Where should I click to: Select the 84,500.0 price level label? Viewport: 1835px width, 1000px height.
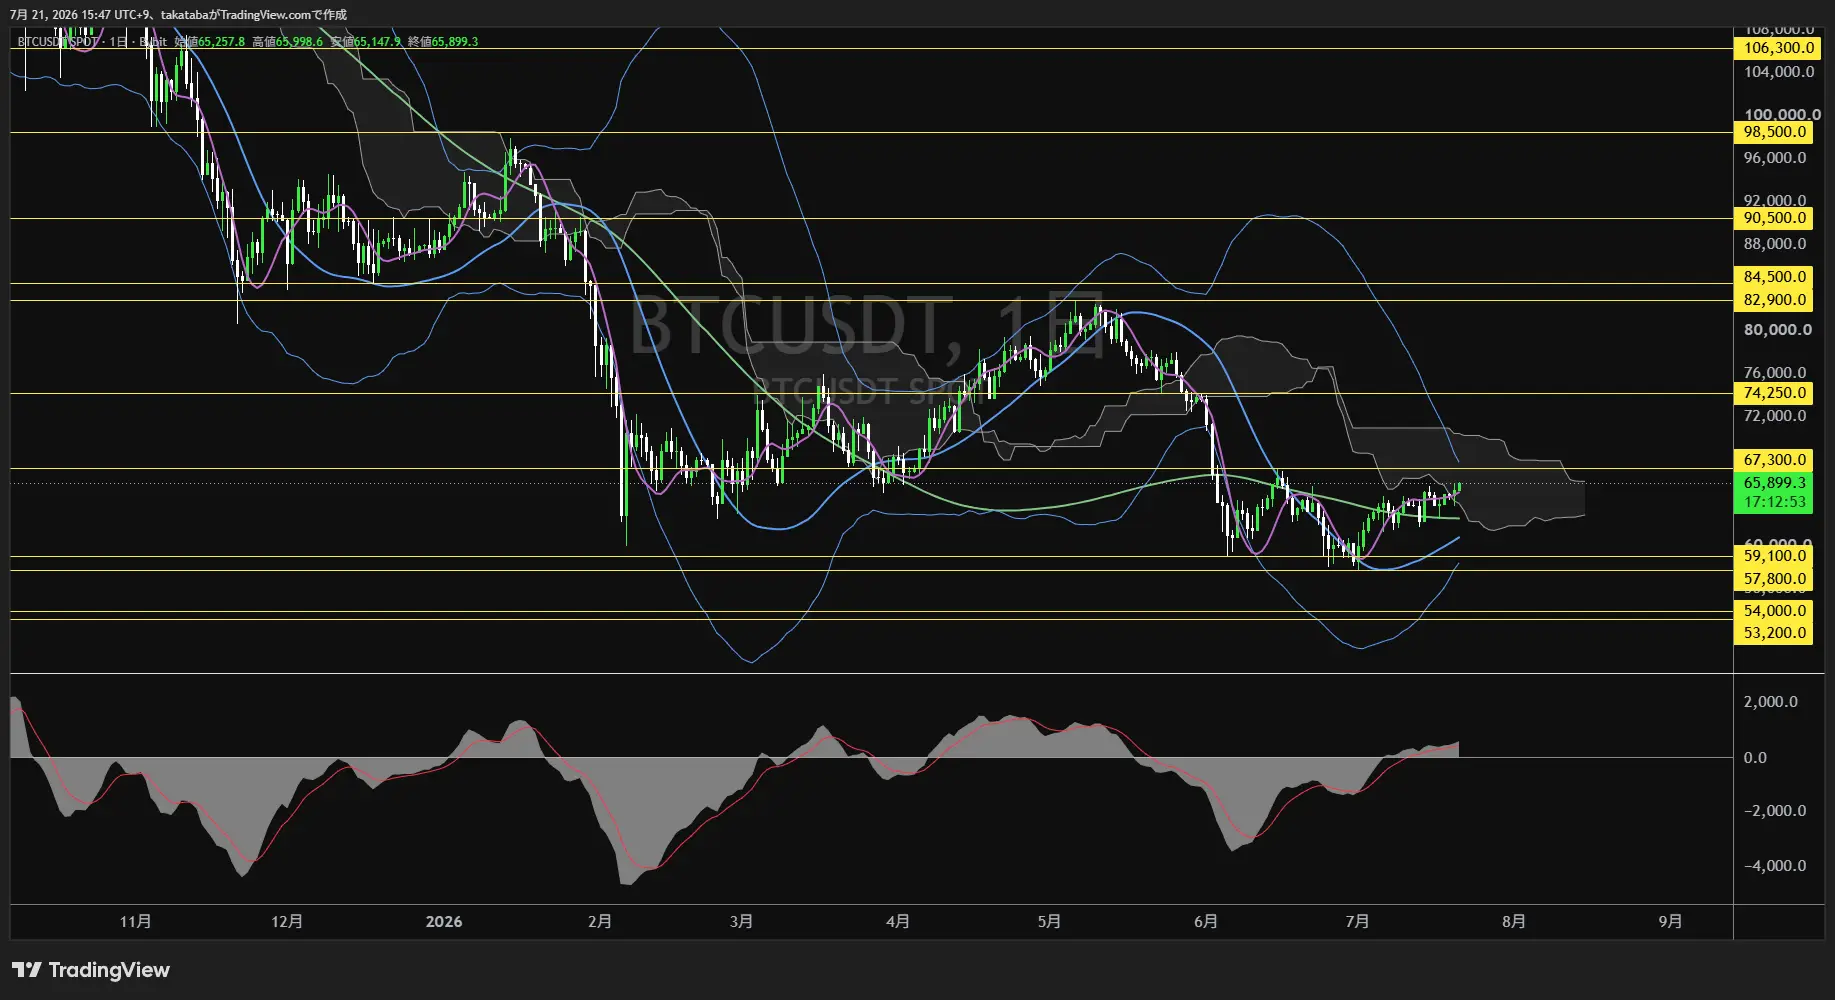pyautogui.click(x=1772, y=277)
